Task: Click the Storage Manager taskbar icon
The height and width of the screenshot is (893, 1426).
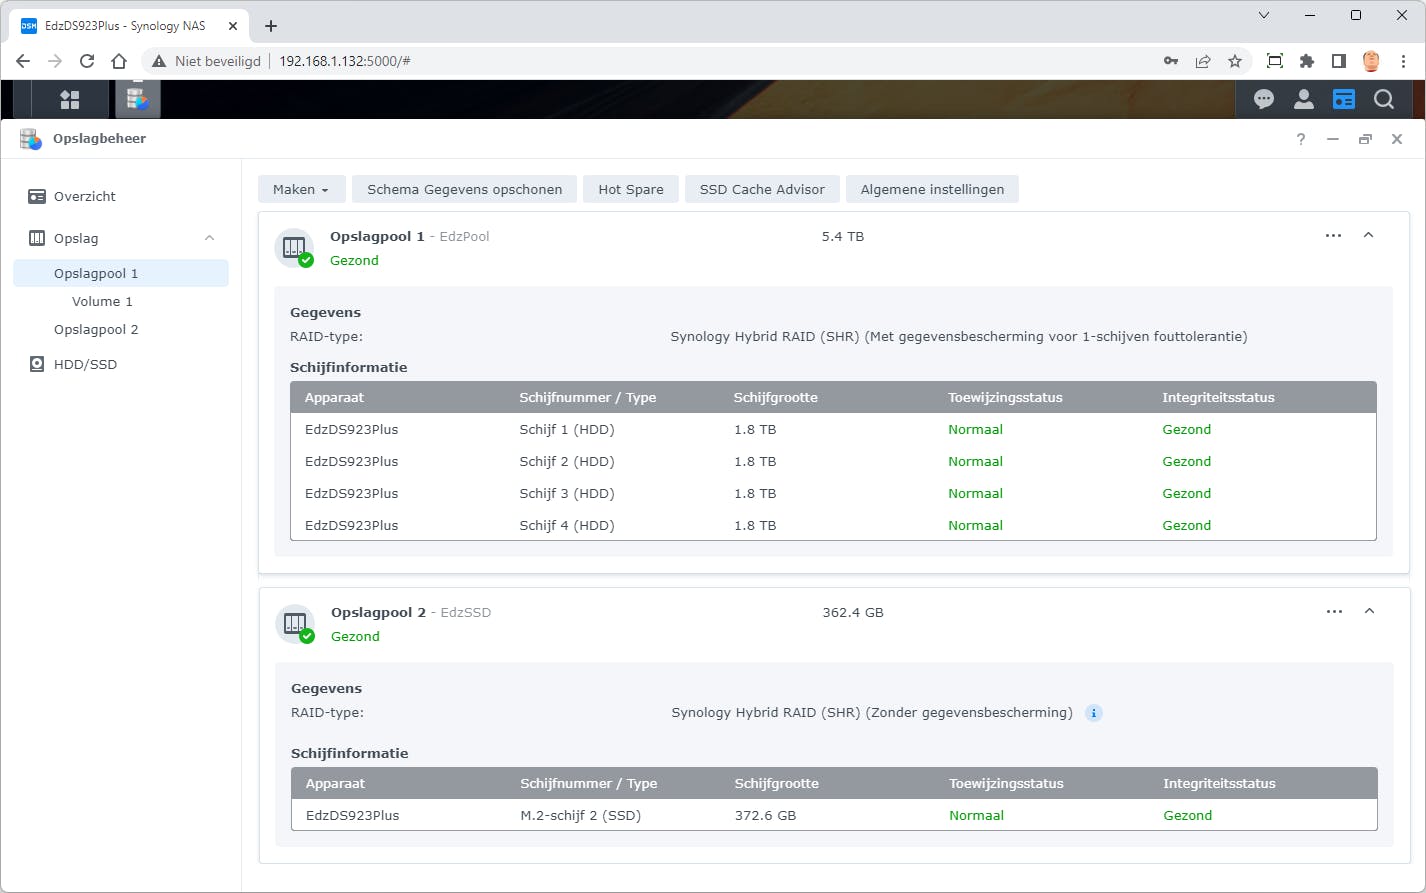Action: (x=137, y=99)
